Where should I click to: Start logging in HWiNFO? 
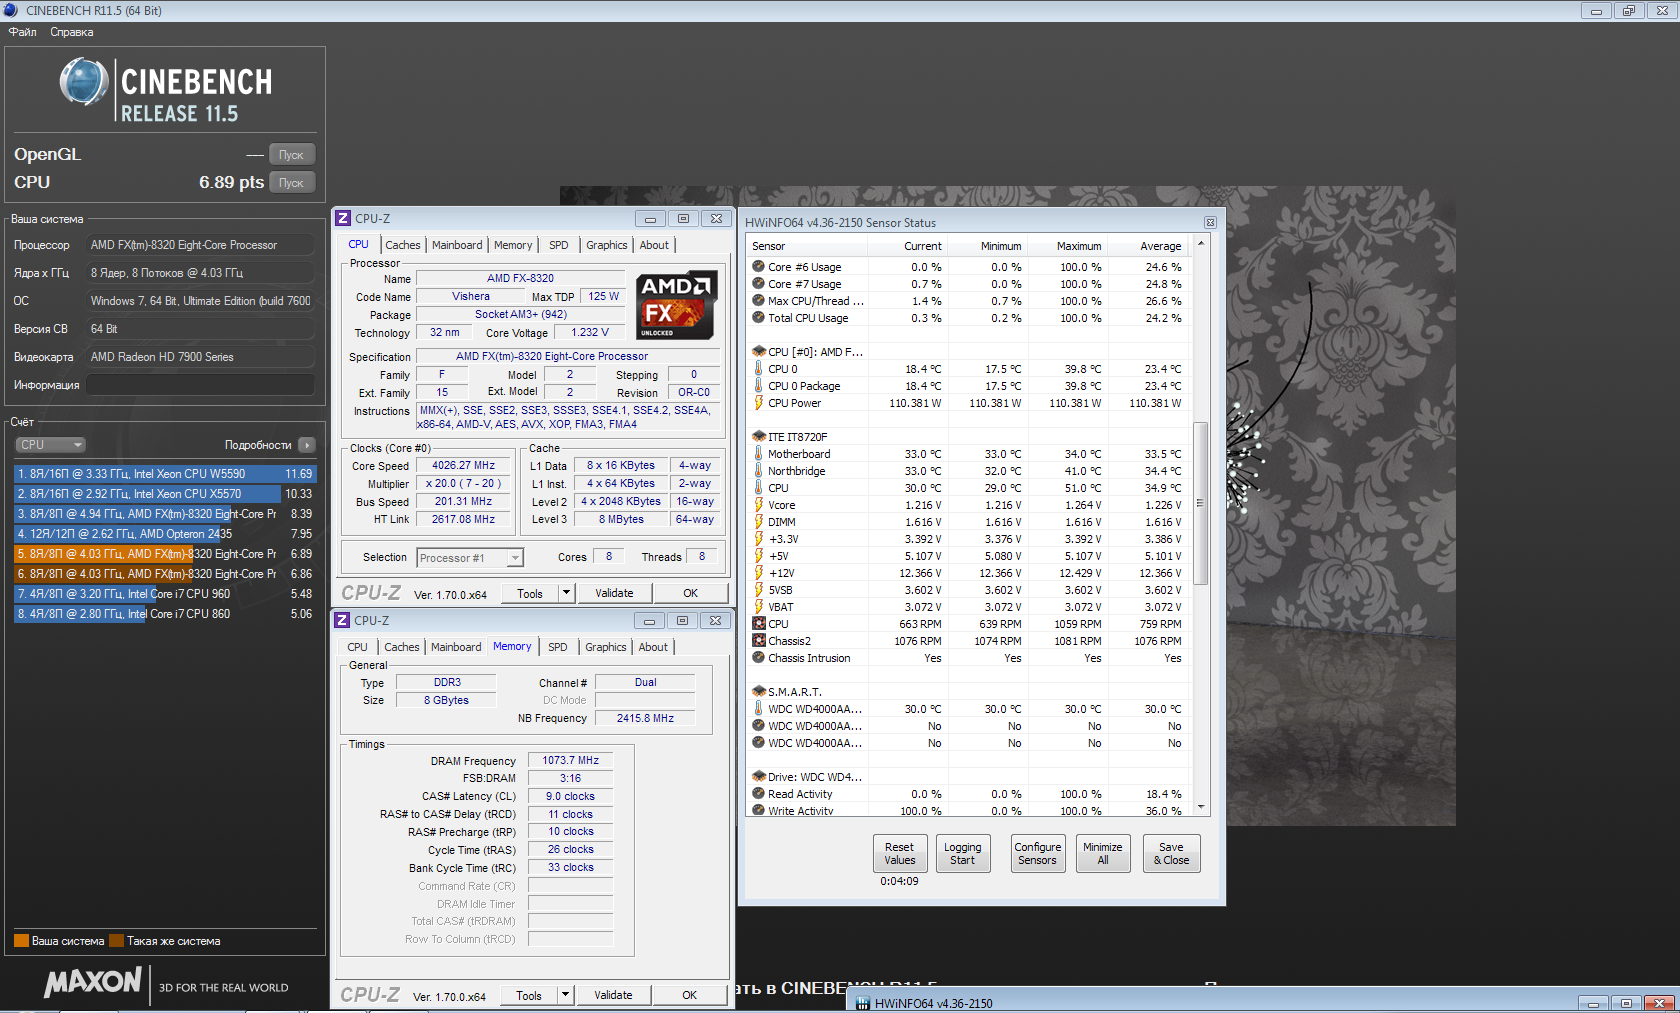pyautogui.click(x=963, y=853)
